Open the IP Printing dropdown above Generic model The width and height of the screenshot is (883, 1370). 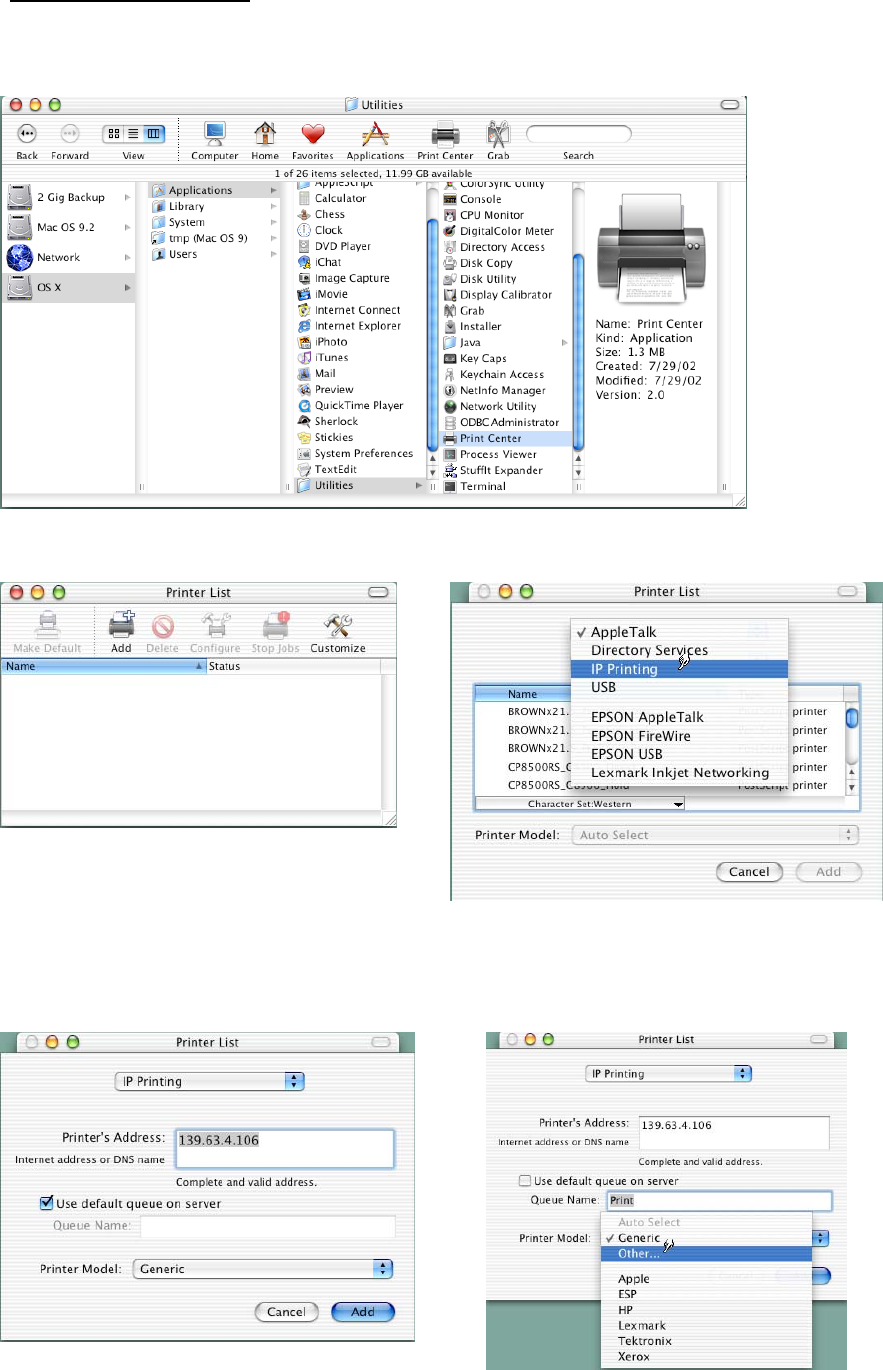[208, 1081]
